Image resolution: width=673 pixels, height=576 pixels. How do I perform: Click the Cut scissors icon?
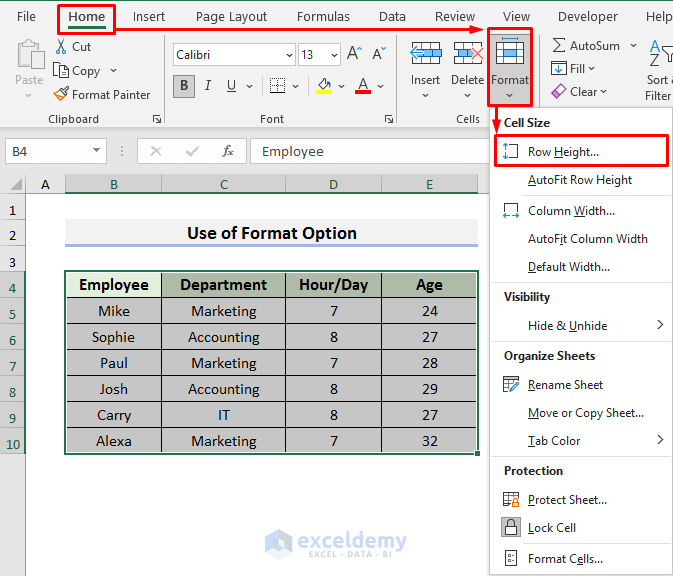[61, 46]
